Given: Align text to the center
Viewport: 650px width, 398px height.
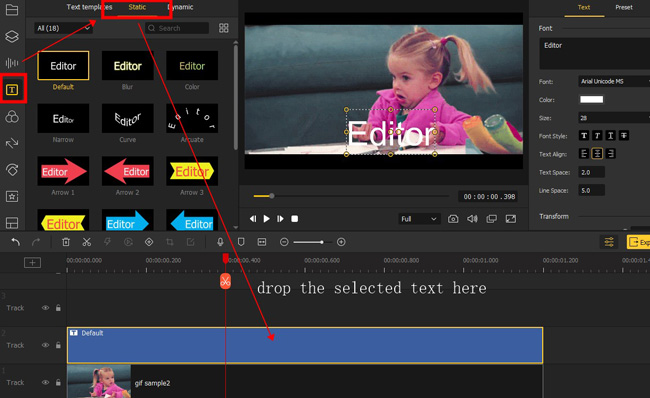Looking at the screenshot, I should pos(597,154).
